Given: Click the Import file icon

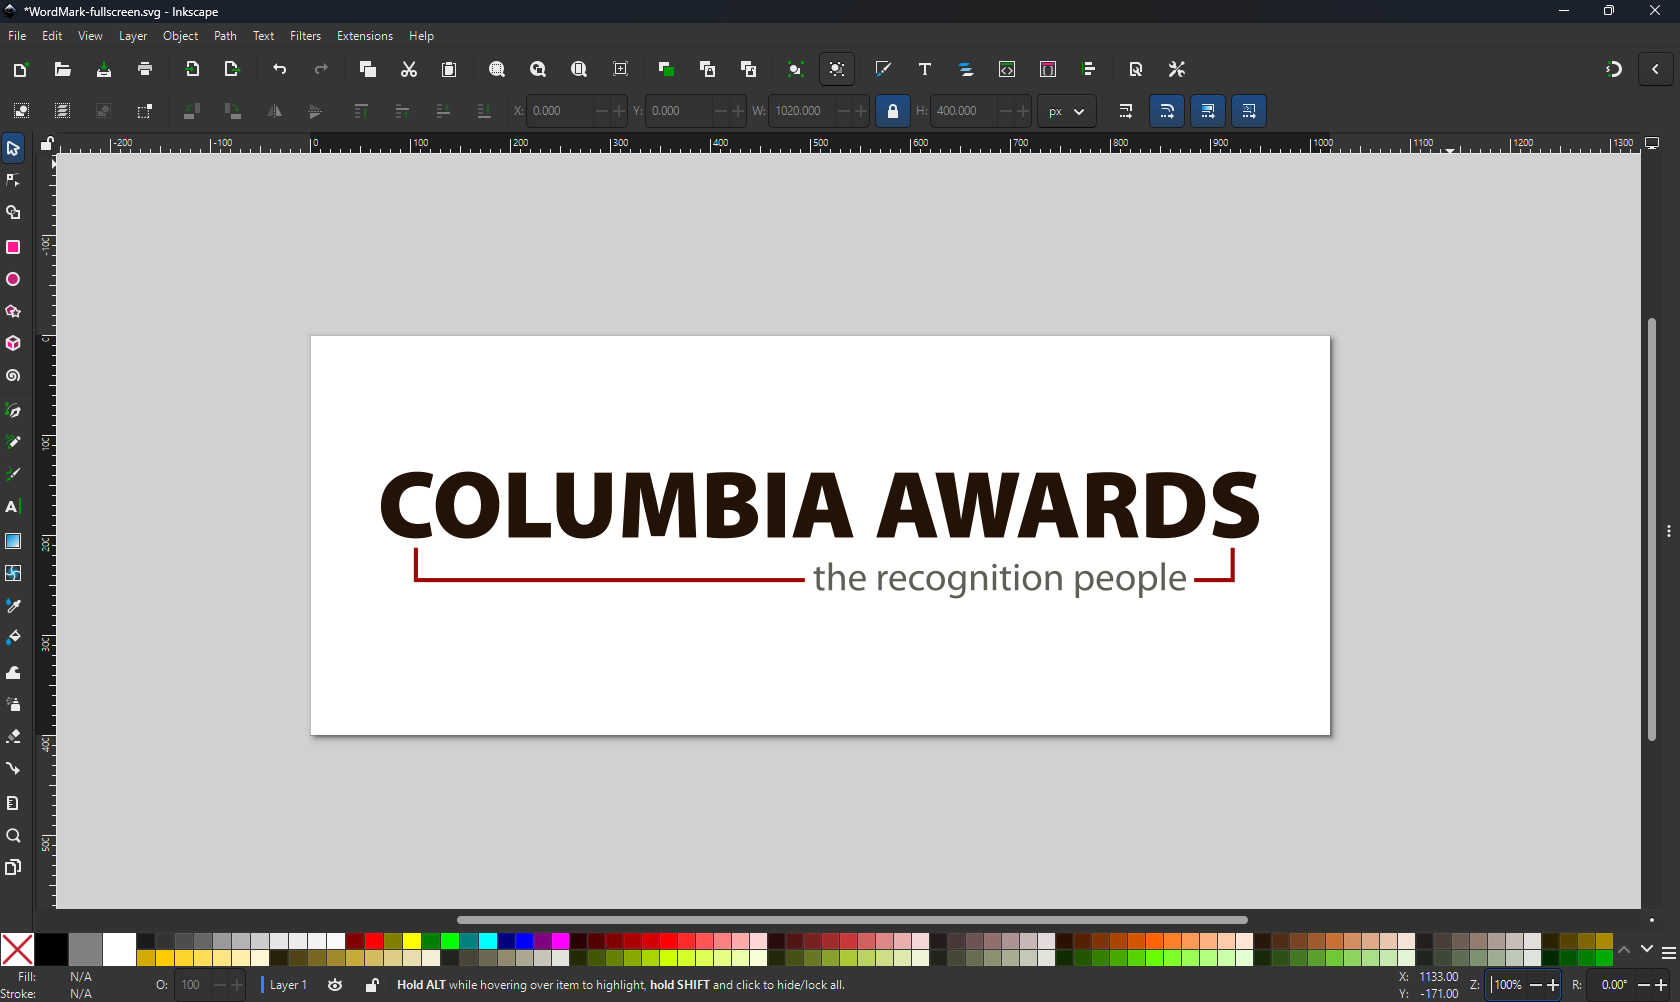Looking at the screenshot, I should [192, 69].
